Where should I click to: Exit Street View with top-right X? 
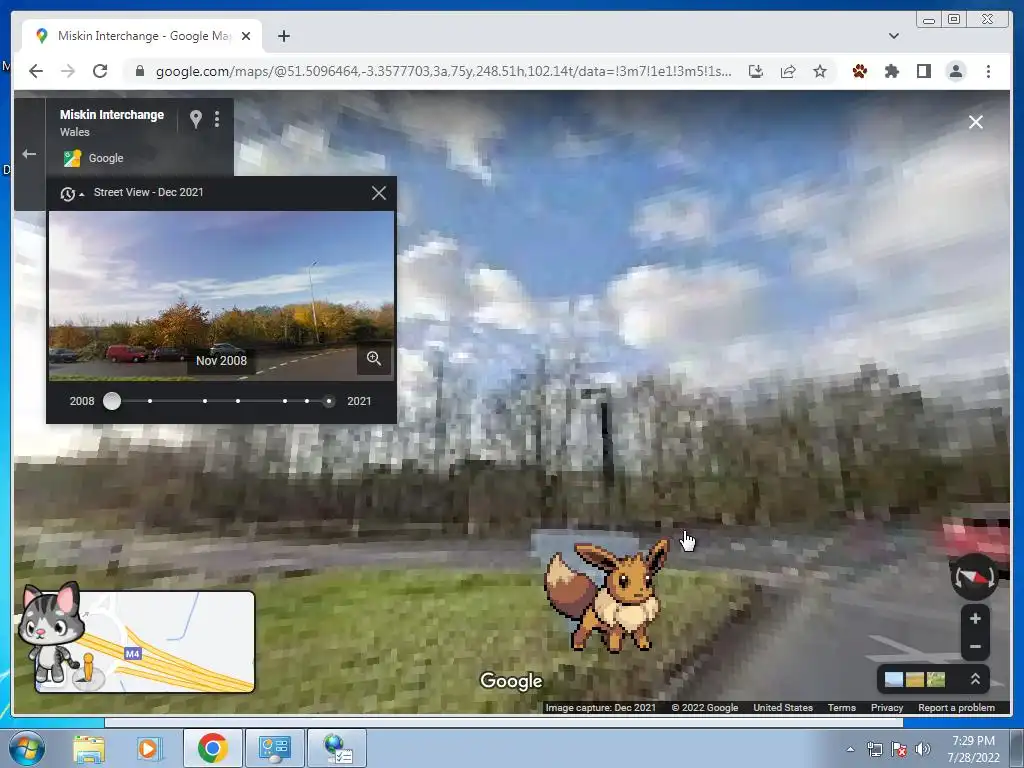976,122
